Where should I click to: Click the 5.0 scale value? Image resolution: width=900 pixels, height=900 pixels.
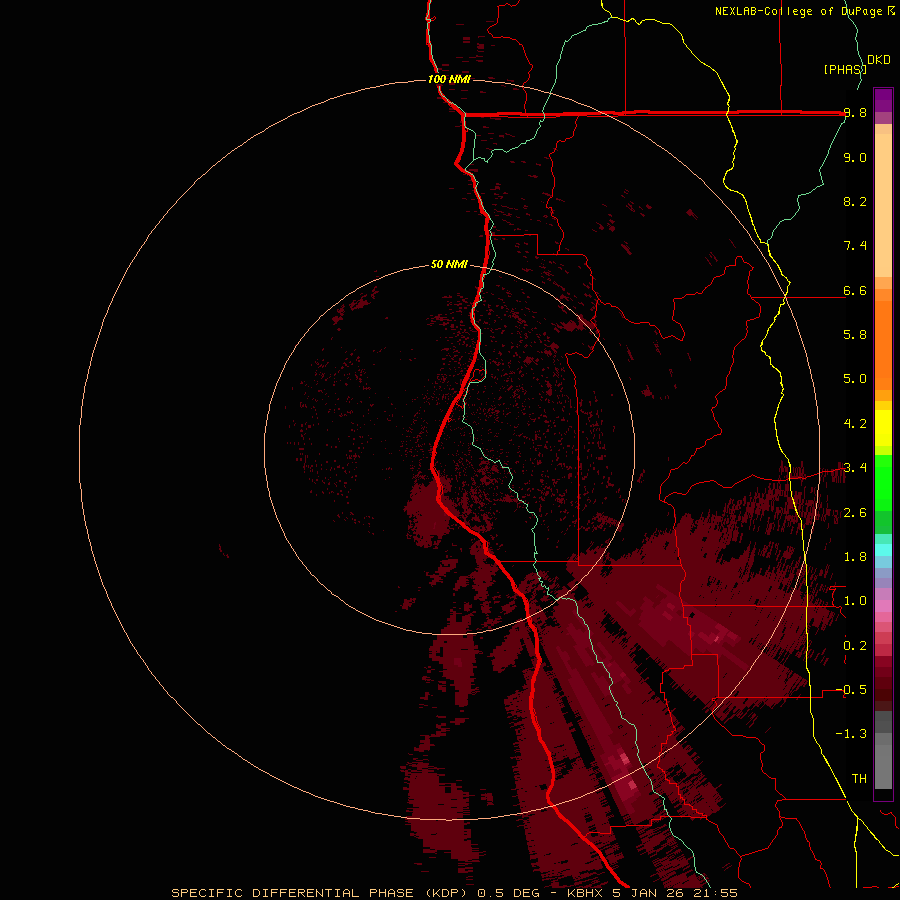click(855, 379)
